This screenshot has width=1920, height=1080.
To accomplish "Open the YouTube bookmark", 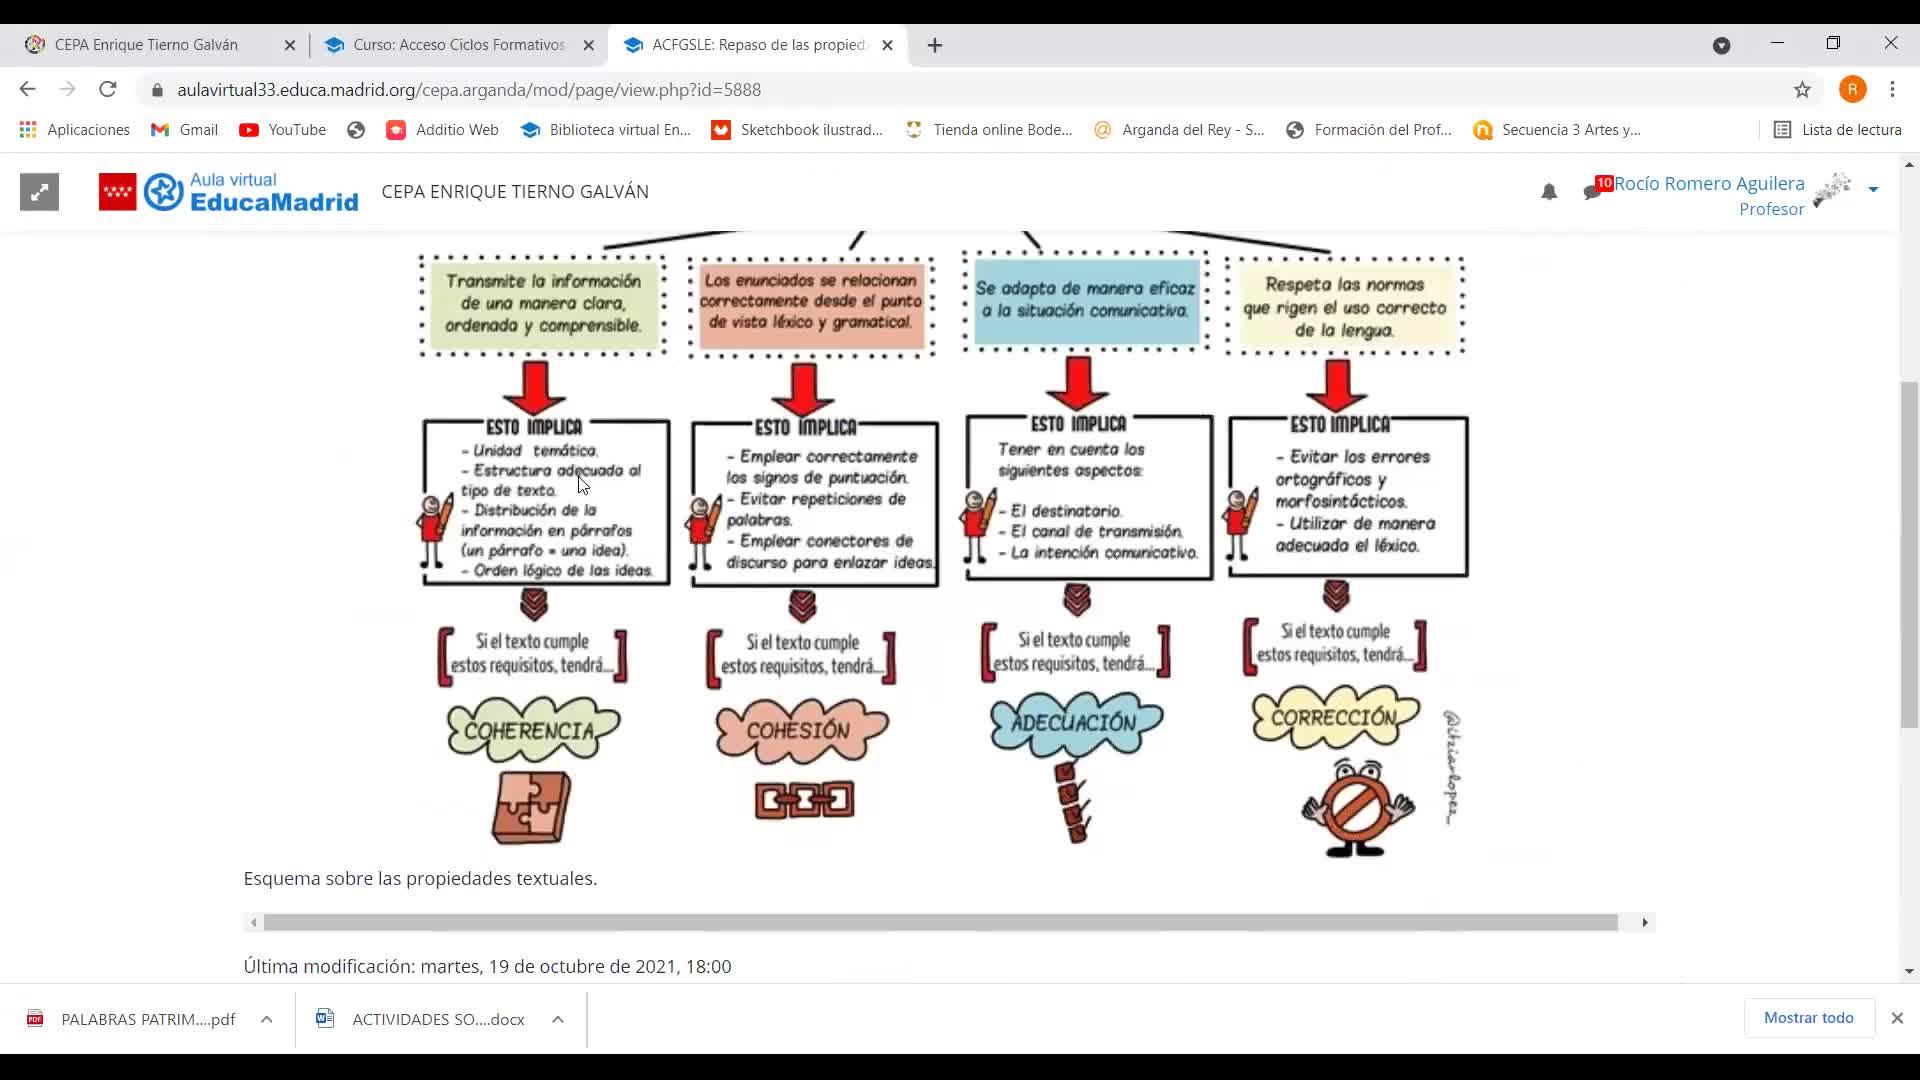I will point(283,130).
